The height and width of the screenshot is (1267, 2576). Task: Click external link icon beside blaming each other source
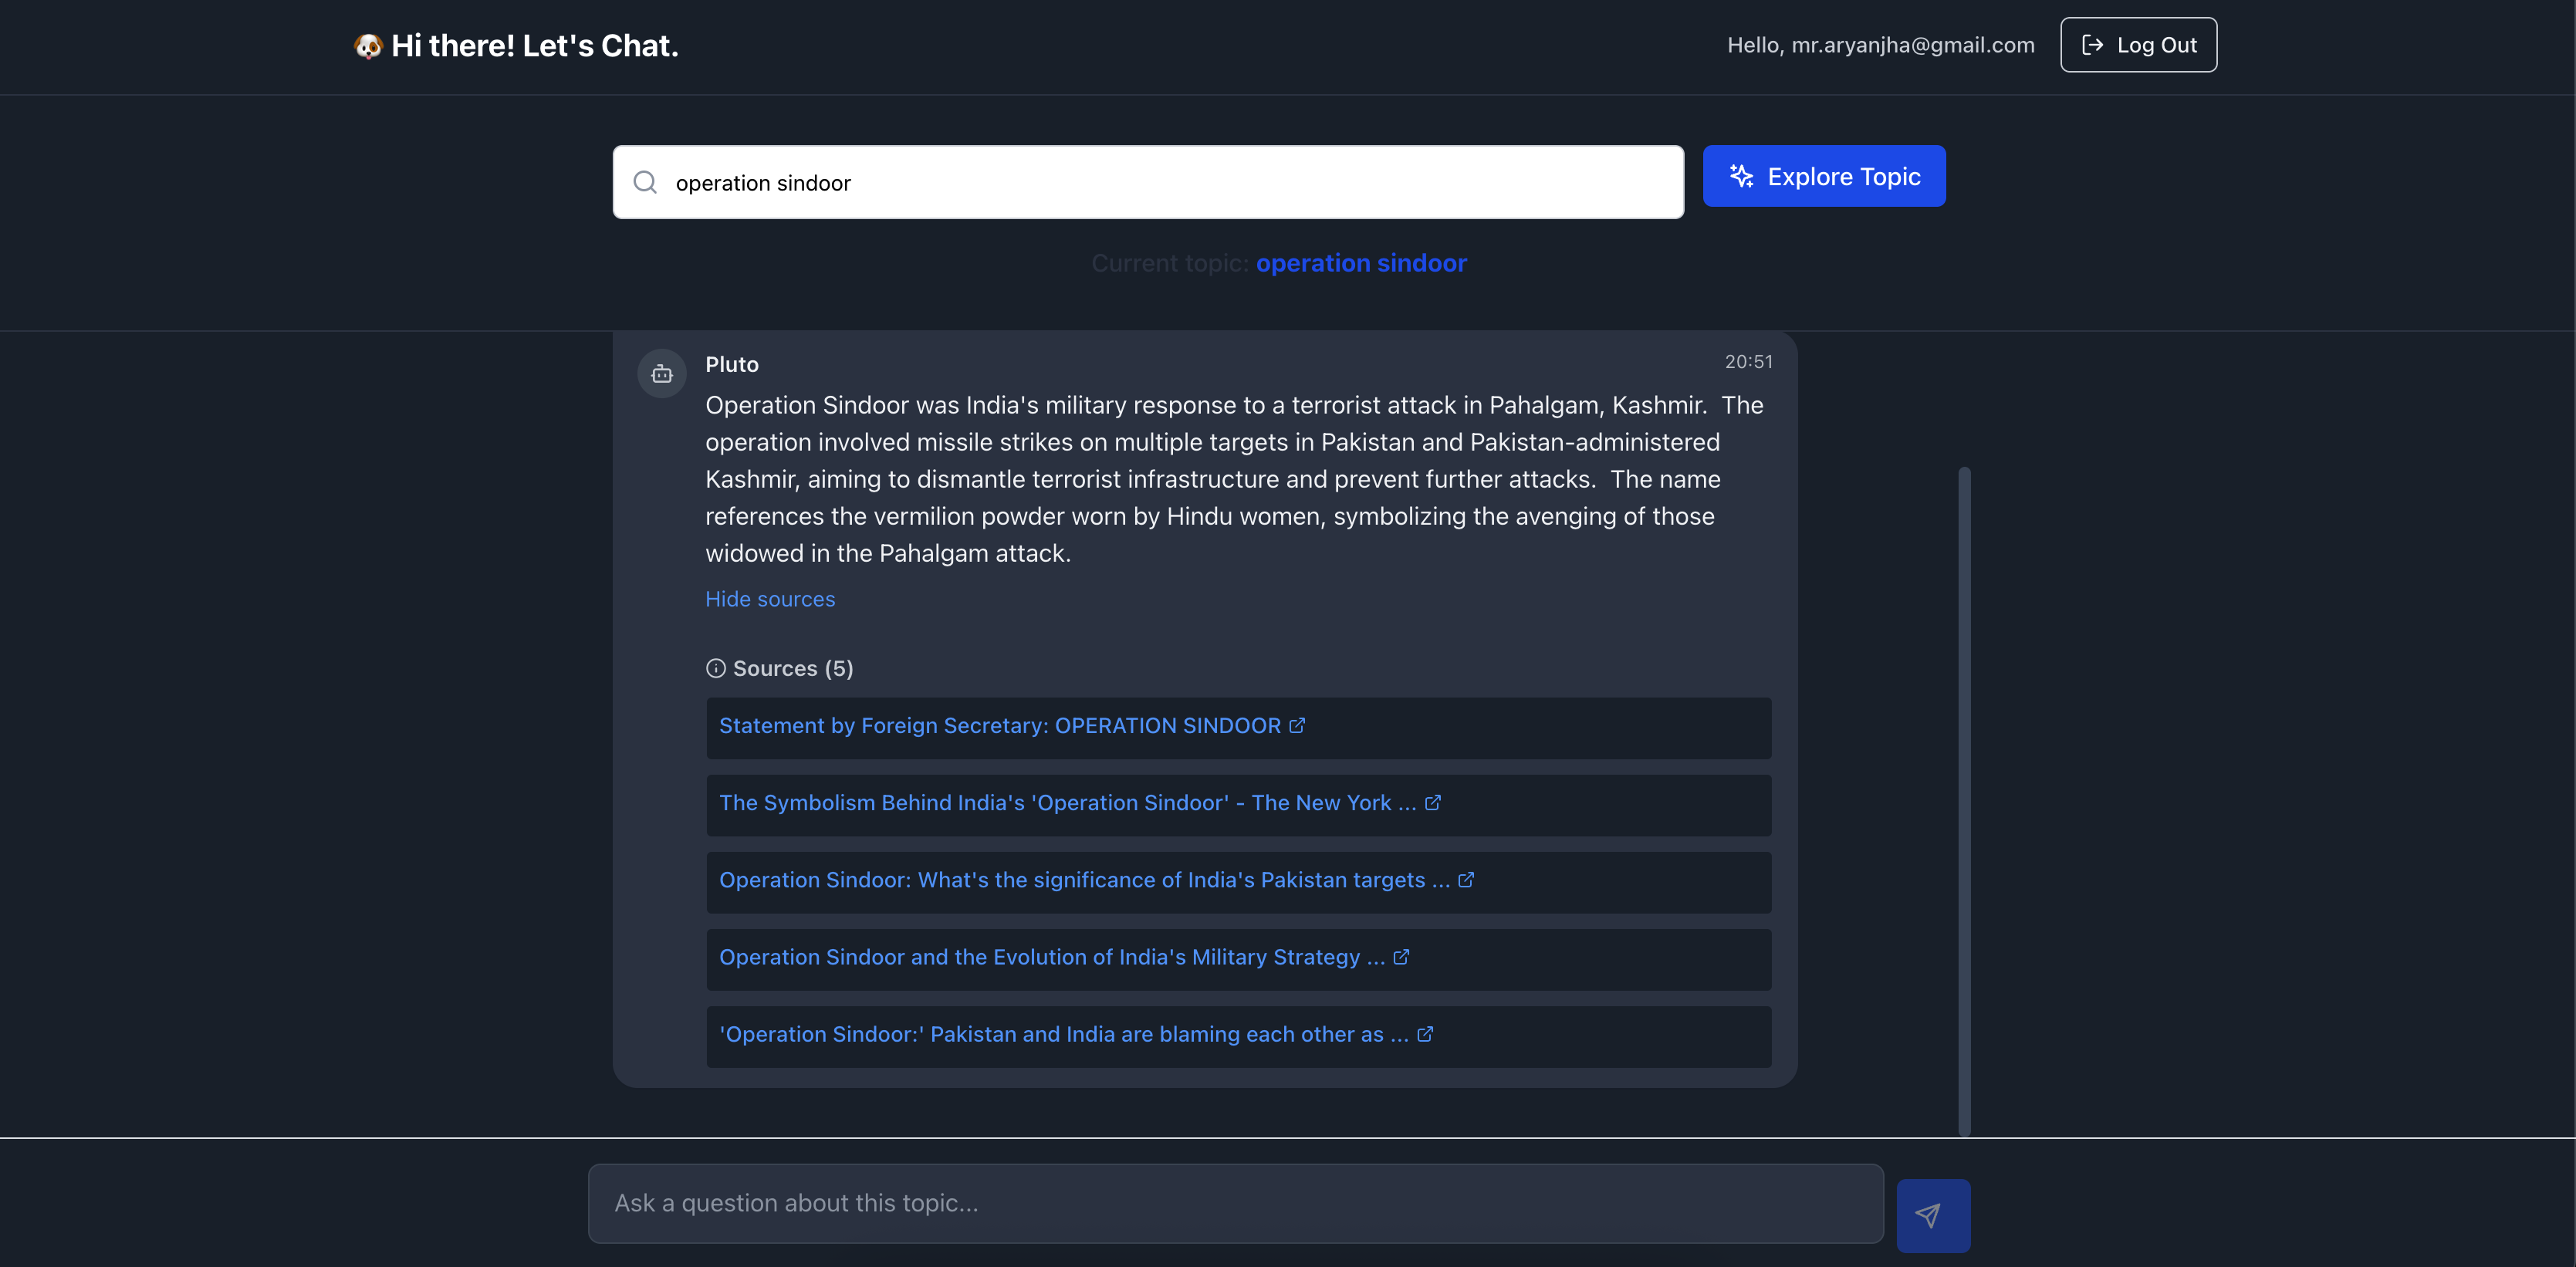(x=1425, y=1034)
